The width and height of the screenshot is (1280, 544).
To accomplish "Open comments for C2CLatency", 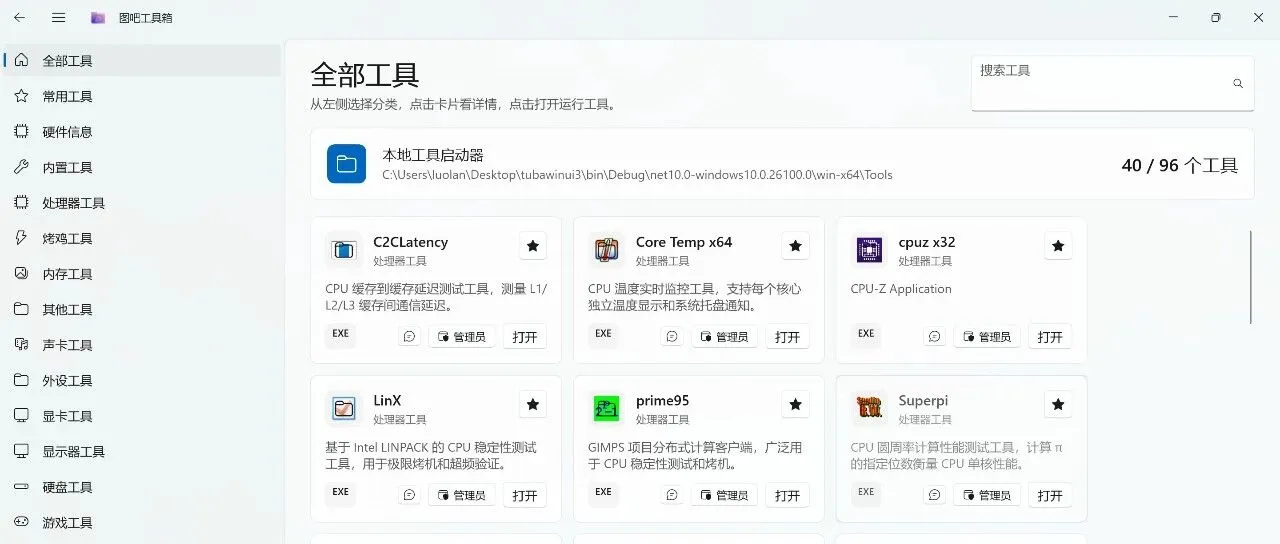I will (x=409, y=337).
